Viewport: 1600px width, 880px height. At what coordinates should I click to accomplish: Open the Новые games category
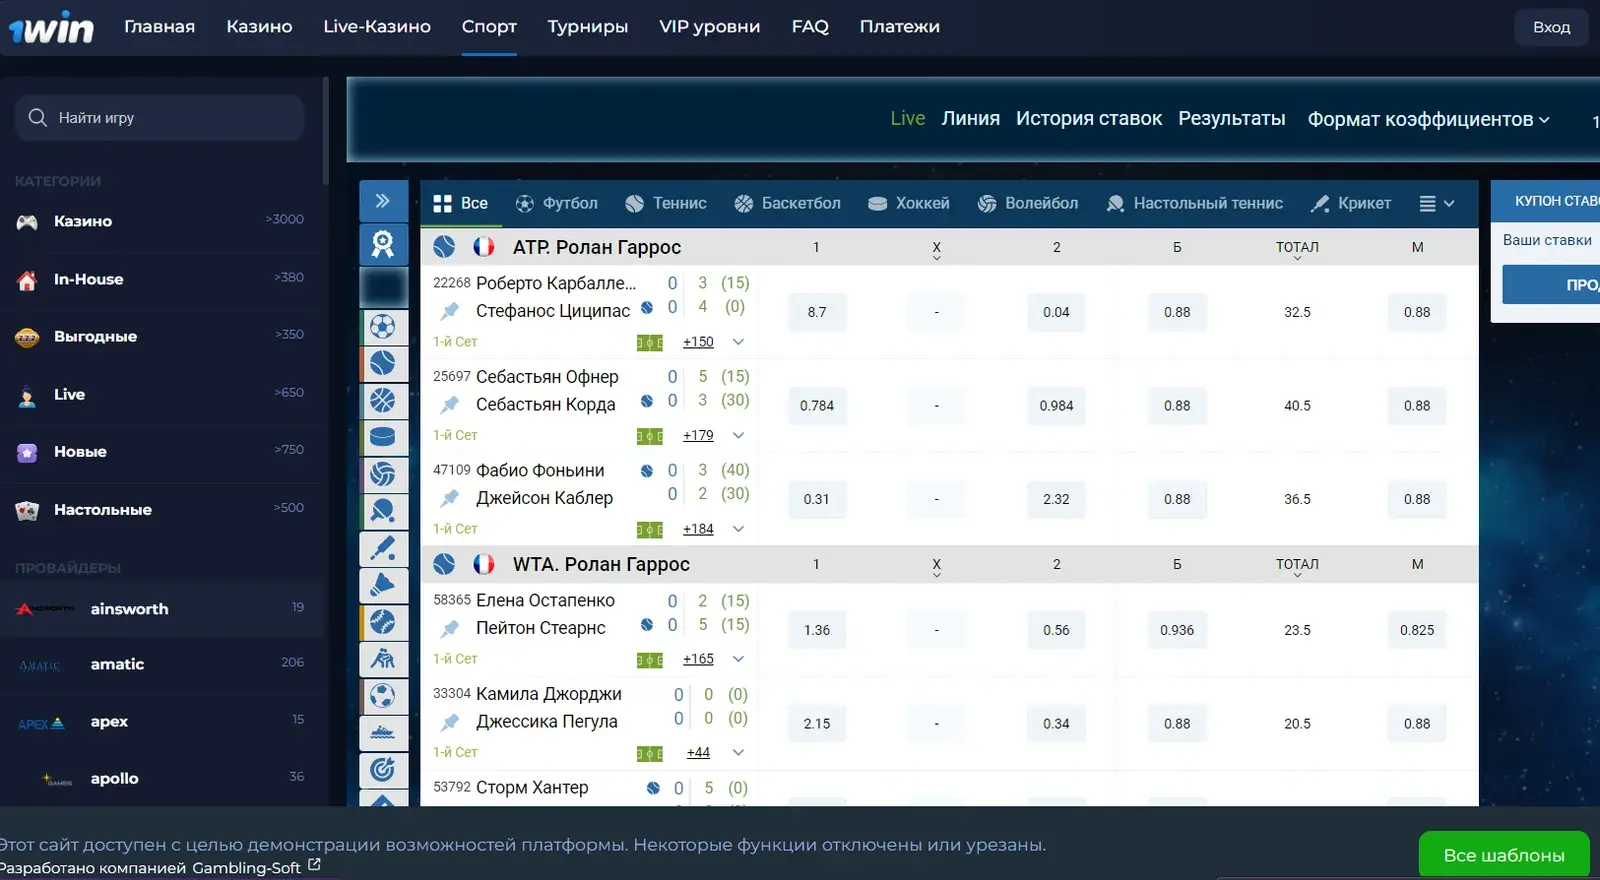[162, 452]
